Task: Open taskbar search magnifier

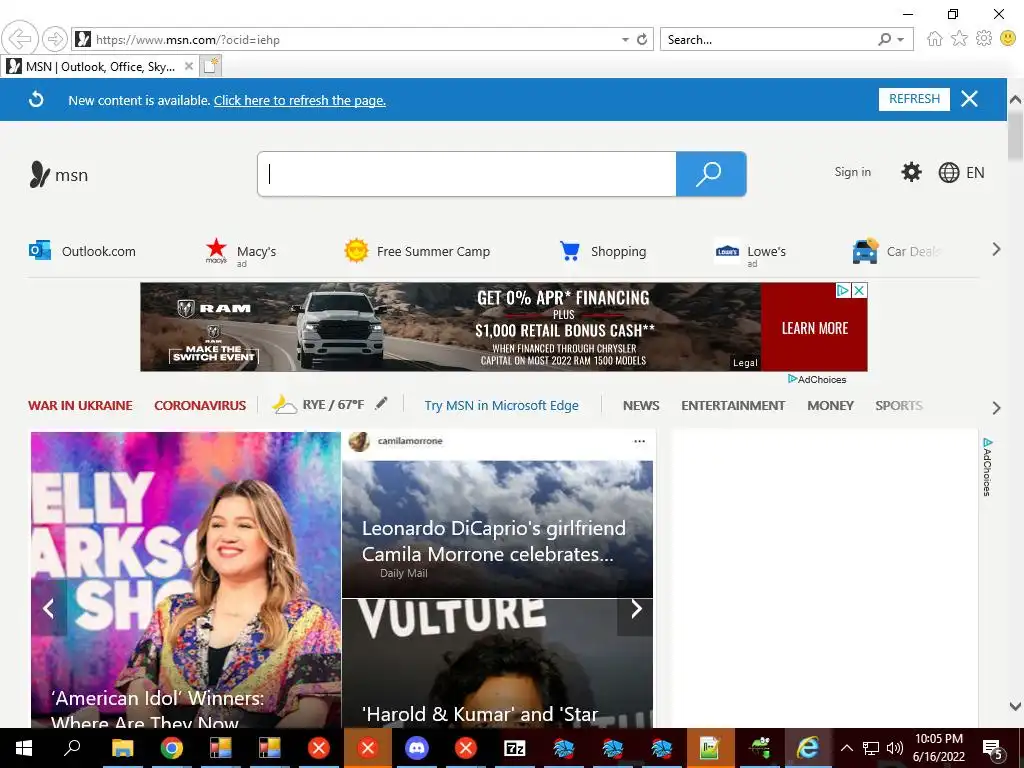Action: click(72, 747)
